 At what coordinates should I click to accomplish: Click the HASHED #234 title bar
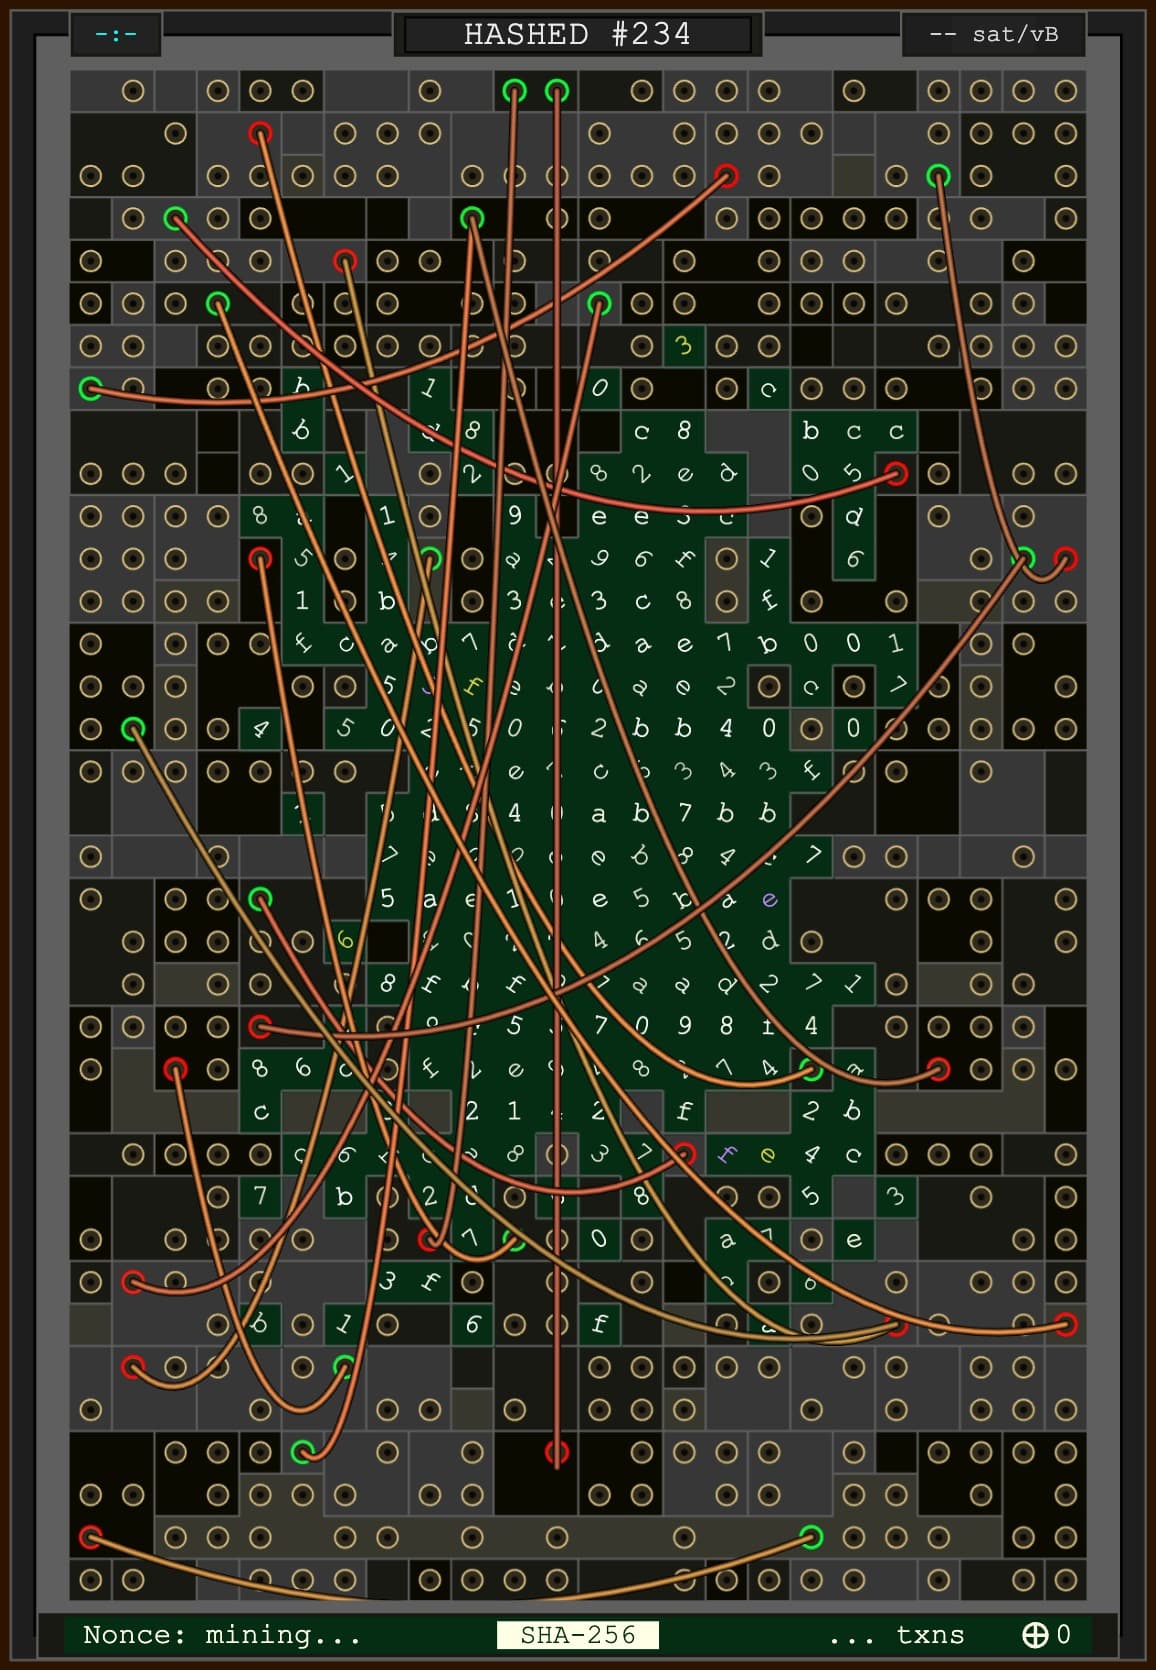click(577, 35)
